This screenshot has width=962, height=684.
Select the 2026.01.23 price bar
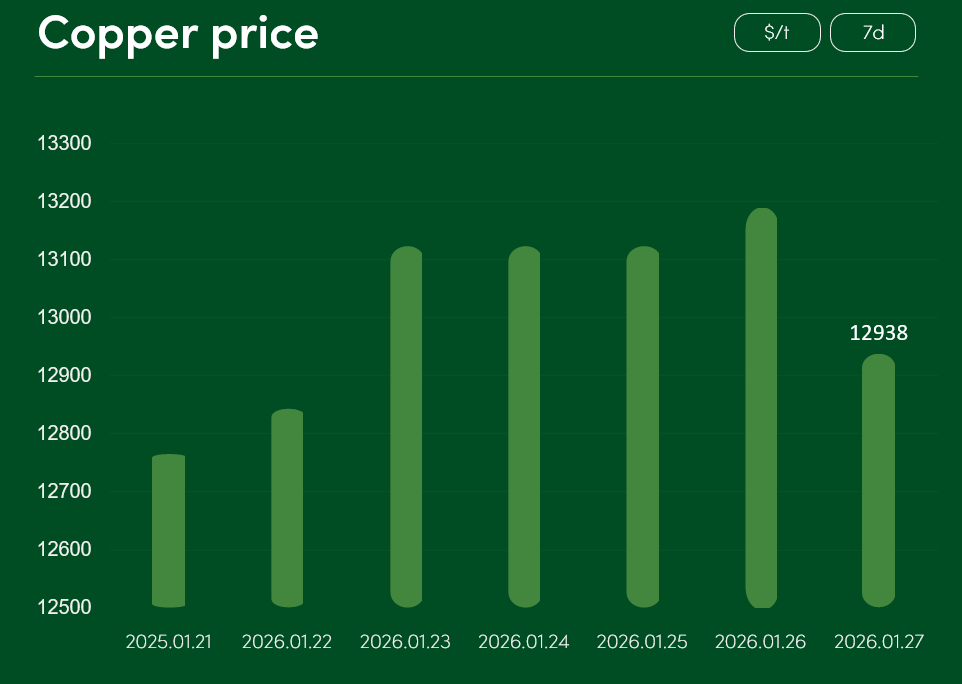[406, 426]
